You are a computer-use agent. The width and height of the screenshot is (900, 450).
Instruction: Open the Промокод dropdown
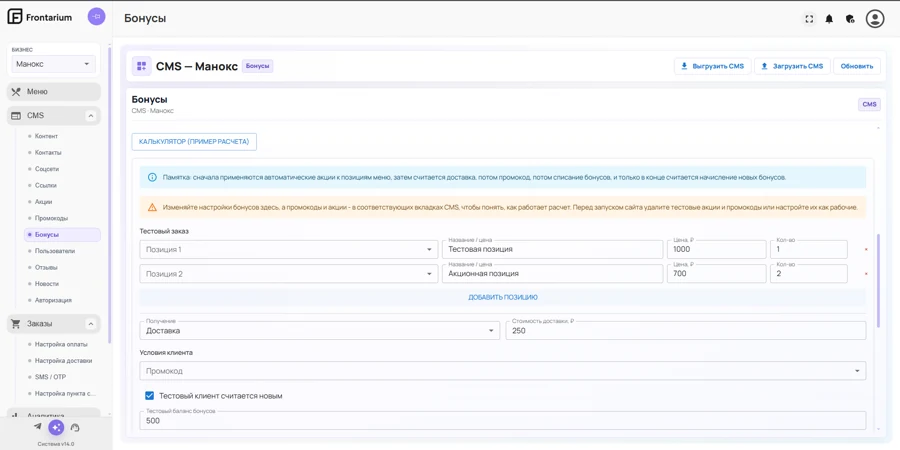(503, 371)
